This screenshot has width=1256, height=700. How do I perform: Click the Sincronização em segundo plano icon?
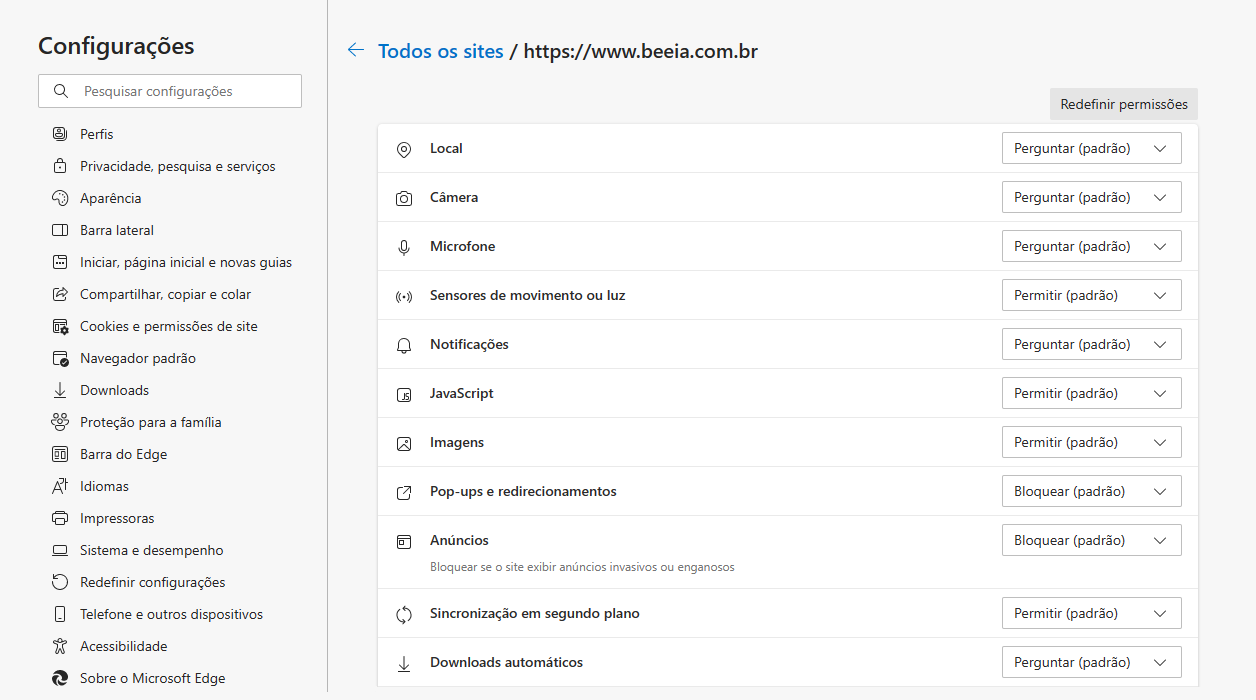click(x=404, y=614)
